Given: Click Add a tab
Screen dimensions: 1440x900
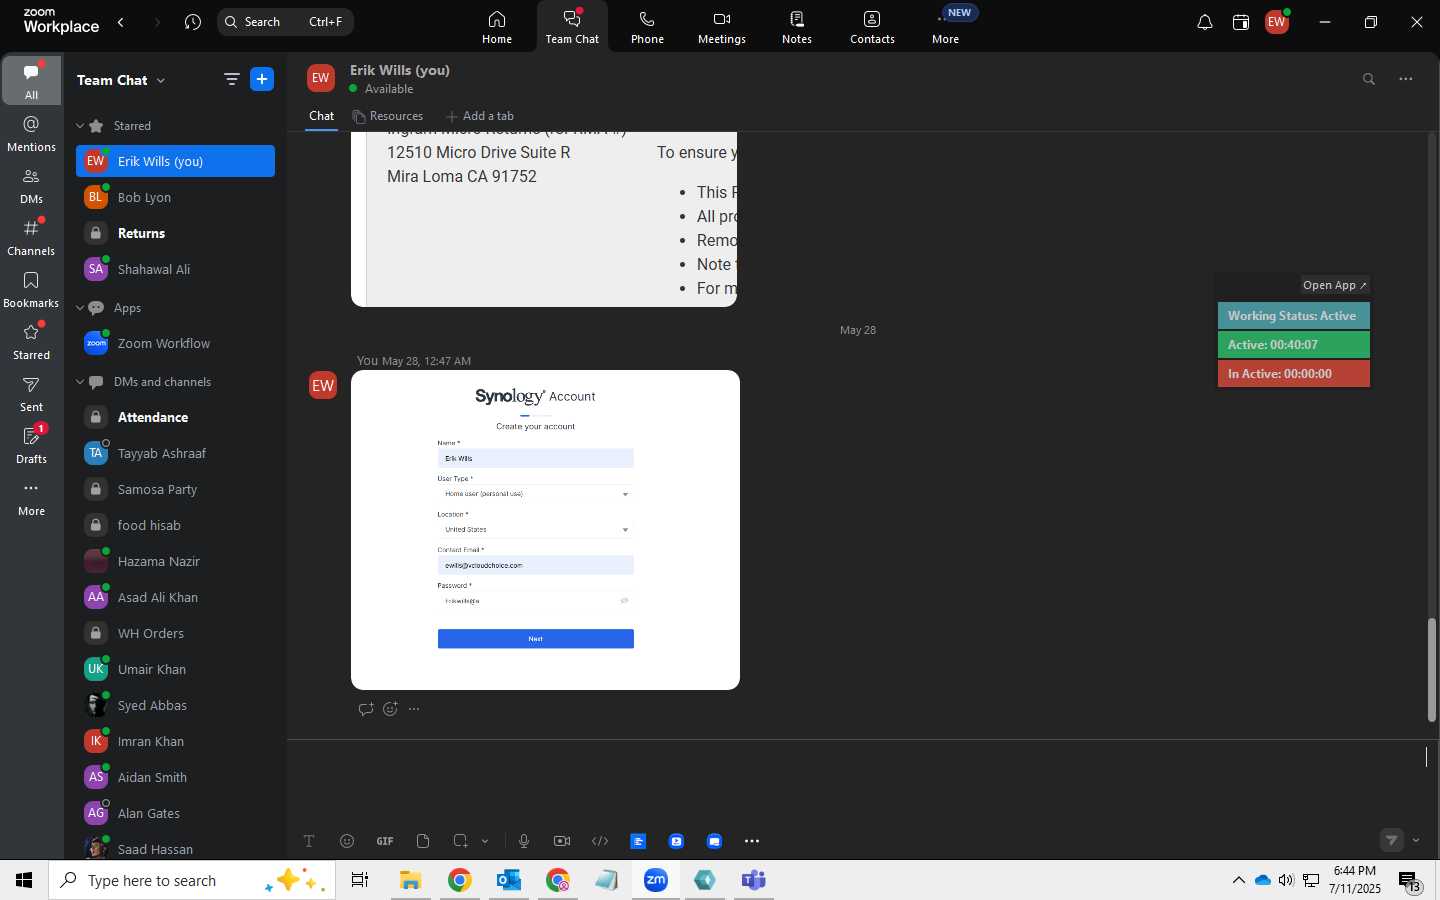Looking at the screenshot, I should pos(480,116).
